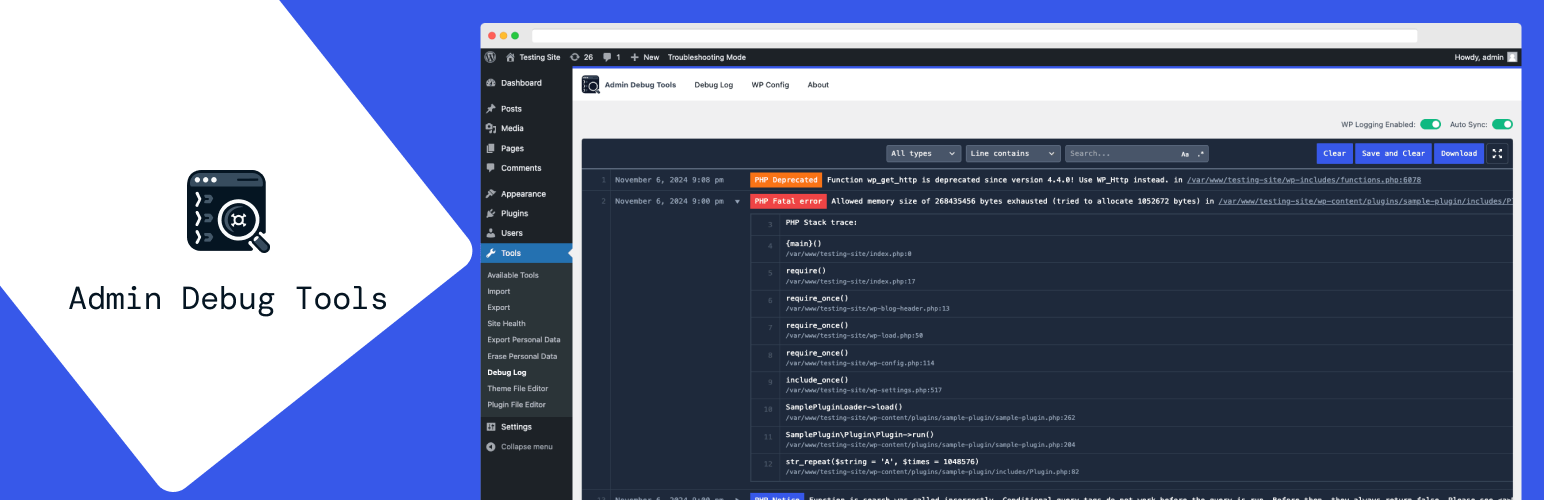Click the Admin Debug Tools heading text
1544x500 pixels.
pos(640,85)
